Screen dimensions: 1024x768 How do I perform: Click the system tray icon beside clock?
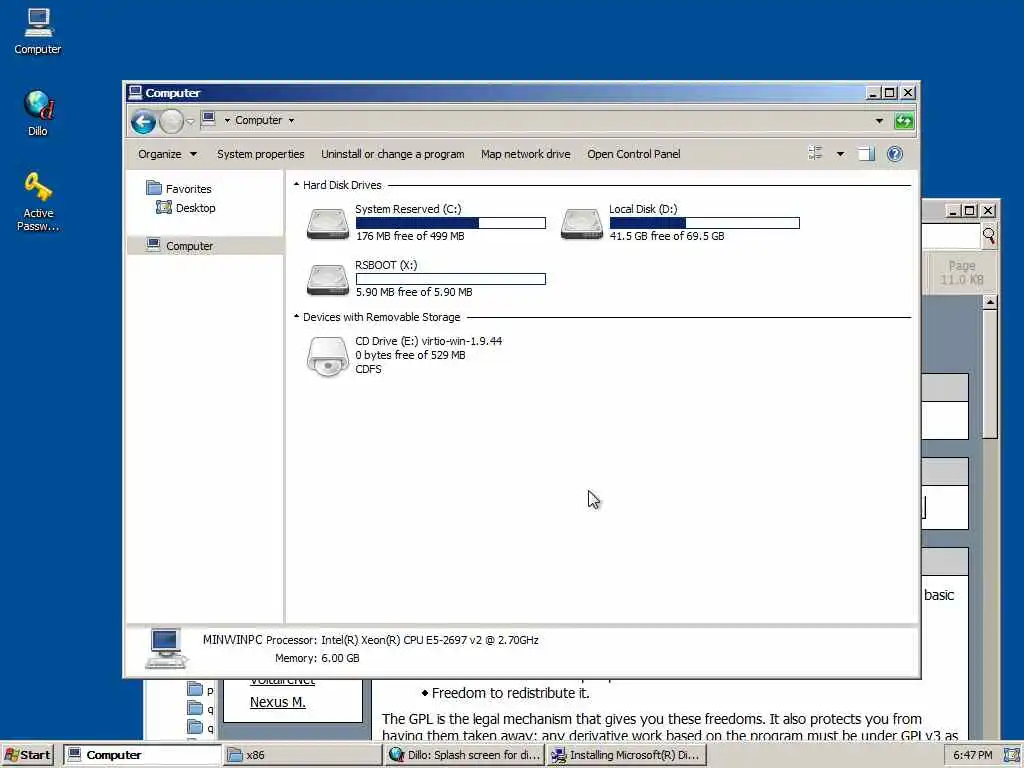tap(1011, 755)
